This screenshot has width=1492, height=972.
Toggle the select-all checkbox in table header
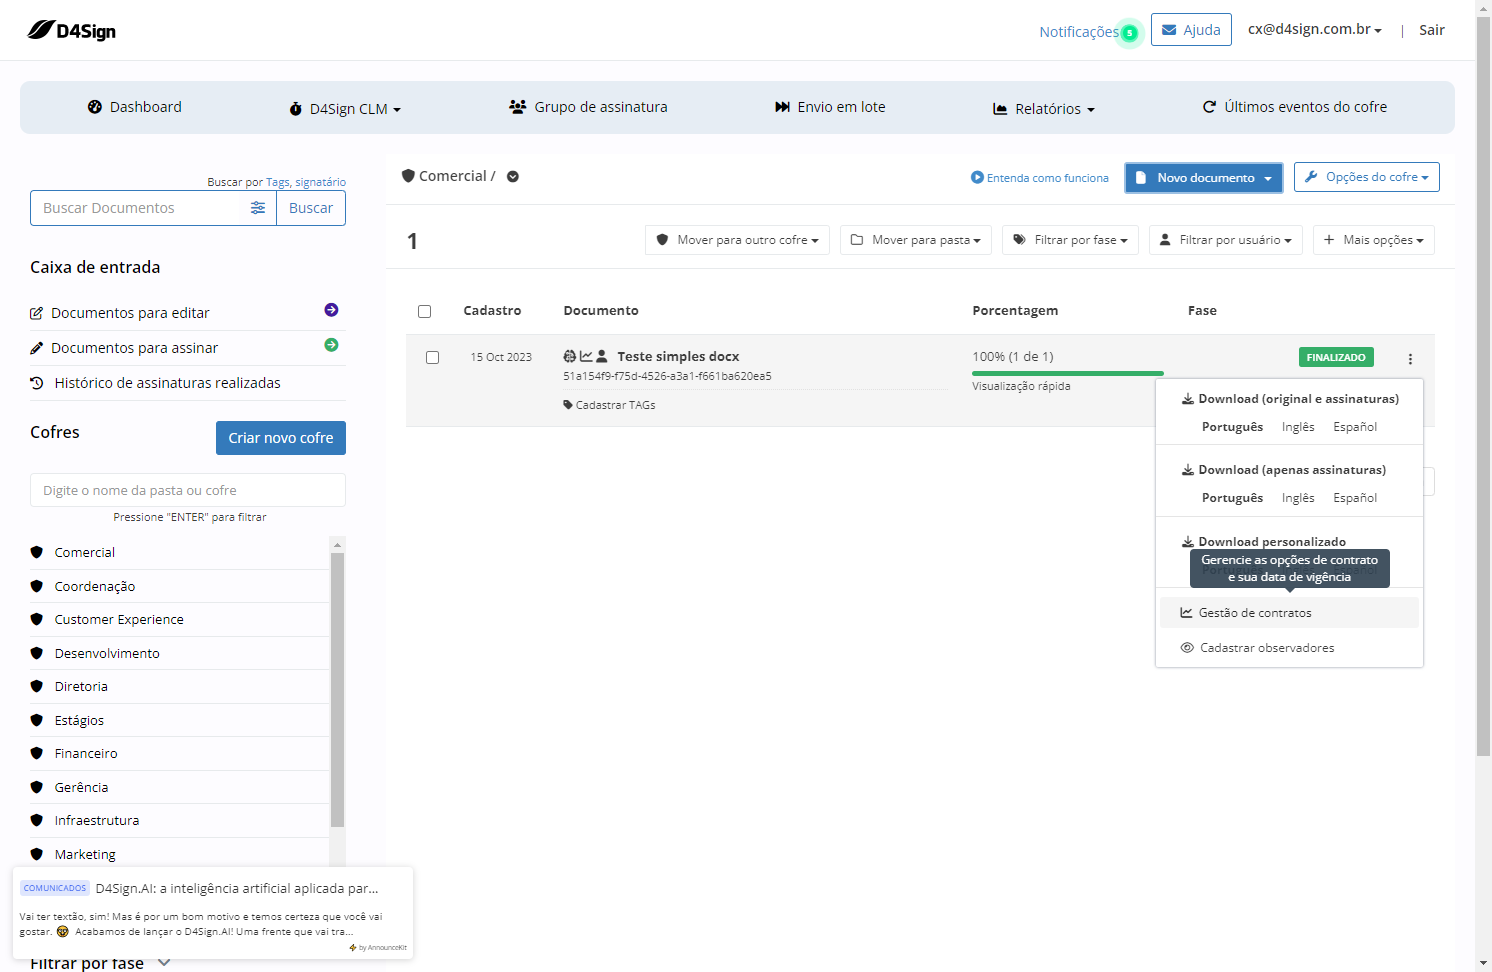coord(424,311)
